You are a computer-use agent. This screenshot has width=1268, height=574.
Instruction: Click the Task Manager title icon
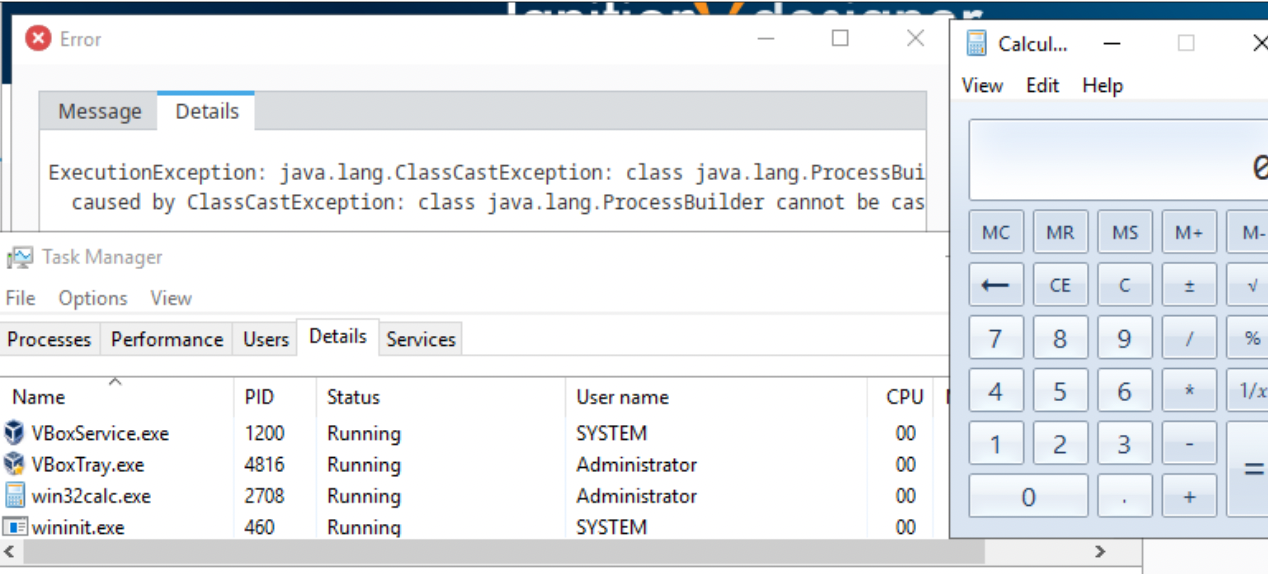pos(18,258)
